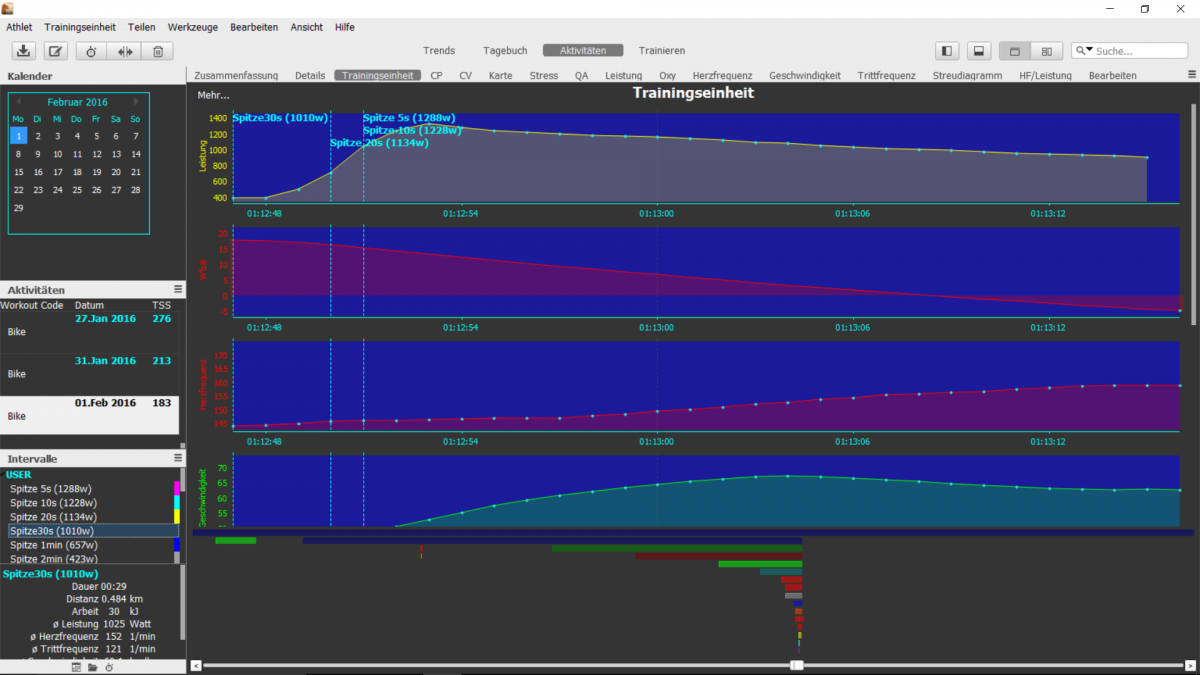Click the Mehr... link above the chart

213,95
